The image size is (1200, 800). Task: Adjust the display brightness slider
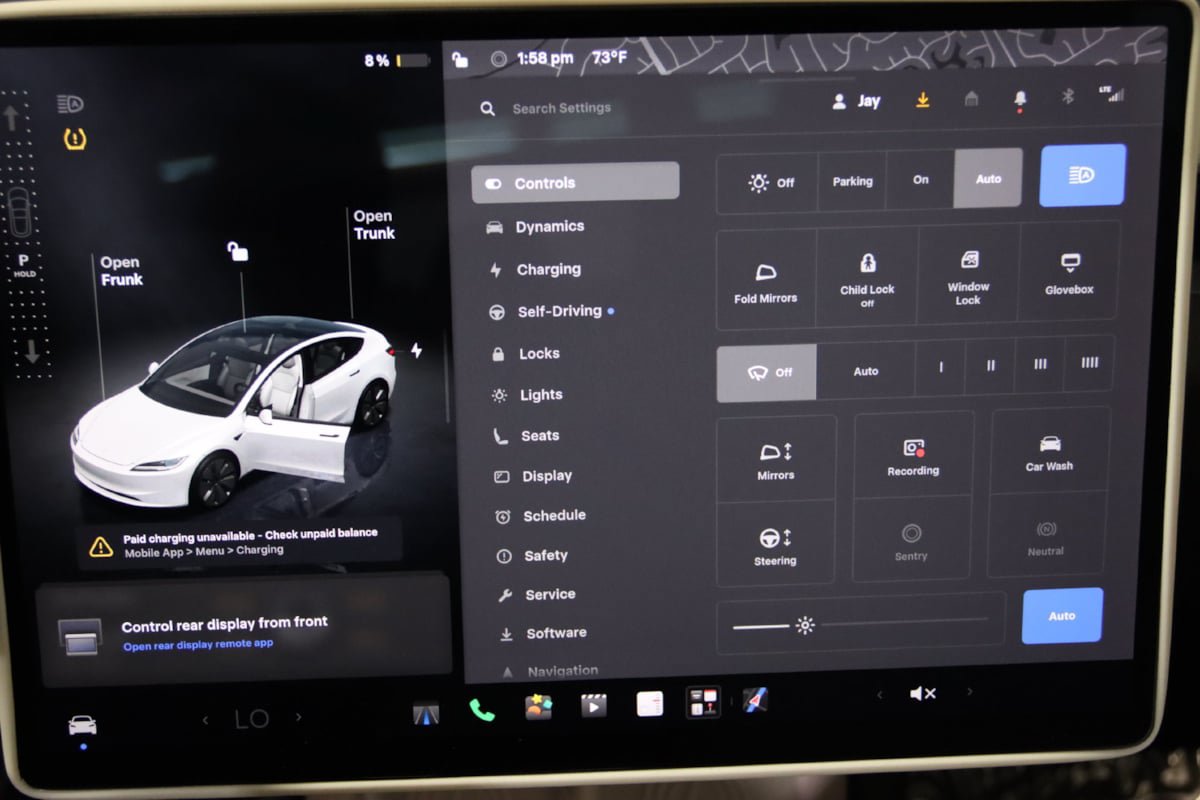tap(861, 623)
